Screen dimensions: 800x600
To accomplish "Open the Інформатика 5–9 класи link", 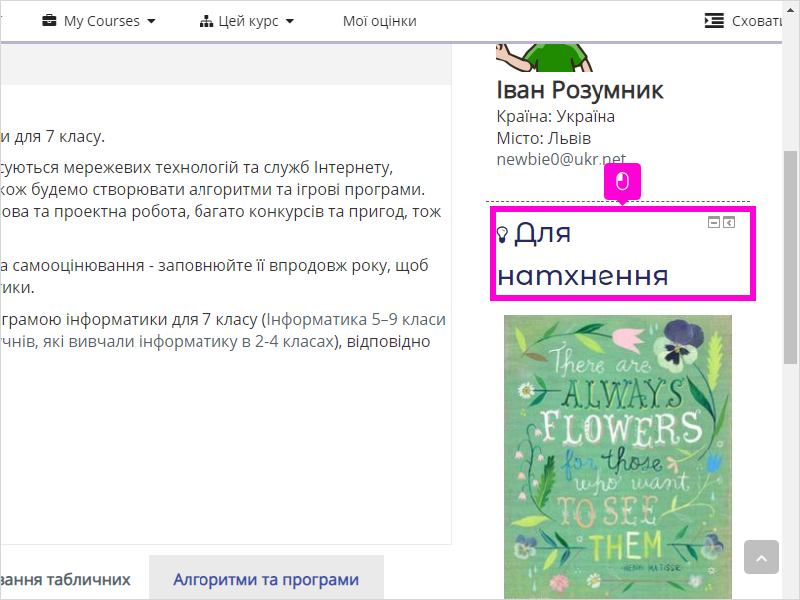I will pyautogui.click(x=356, y=319).
